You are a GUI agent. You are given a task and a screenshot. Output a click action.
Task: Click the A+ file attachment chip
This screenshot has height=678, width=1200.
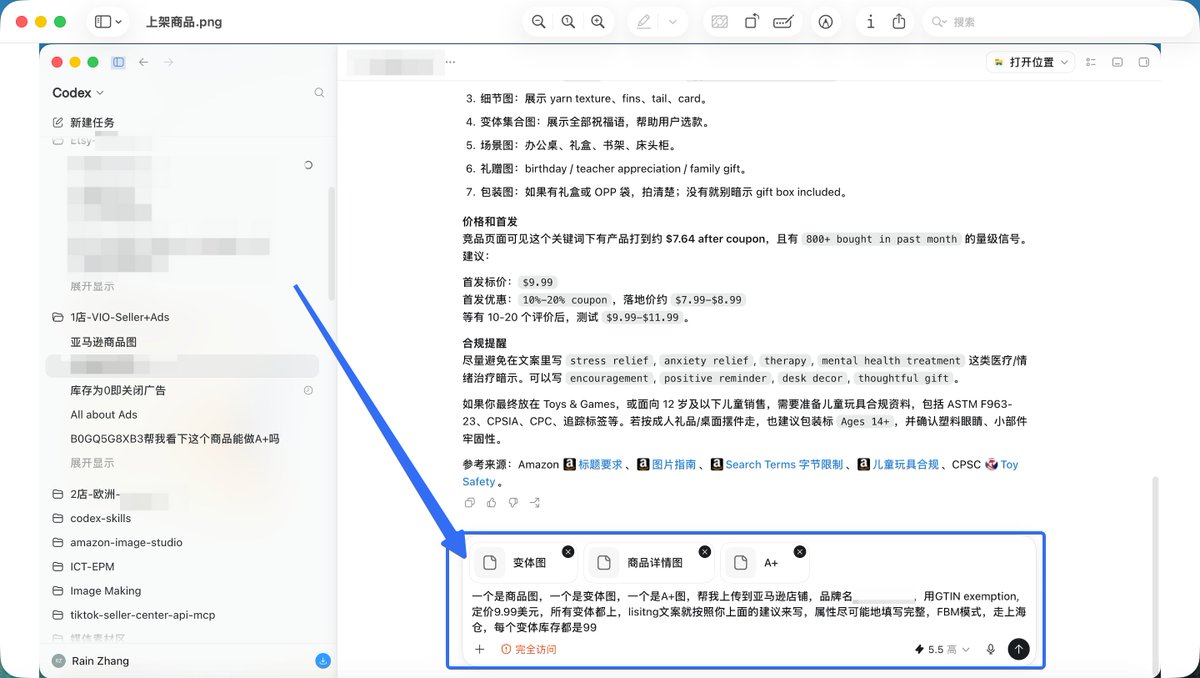764,563
